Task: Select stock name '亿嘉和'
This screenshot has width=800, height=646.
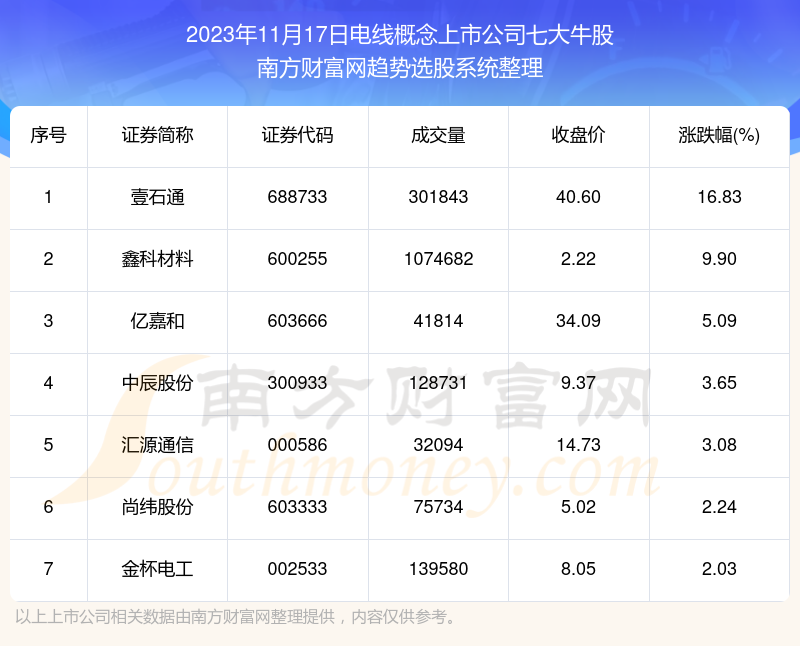Action: [x=157, y=321]
